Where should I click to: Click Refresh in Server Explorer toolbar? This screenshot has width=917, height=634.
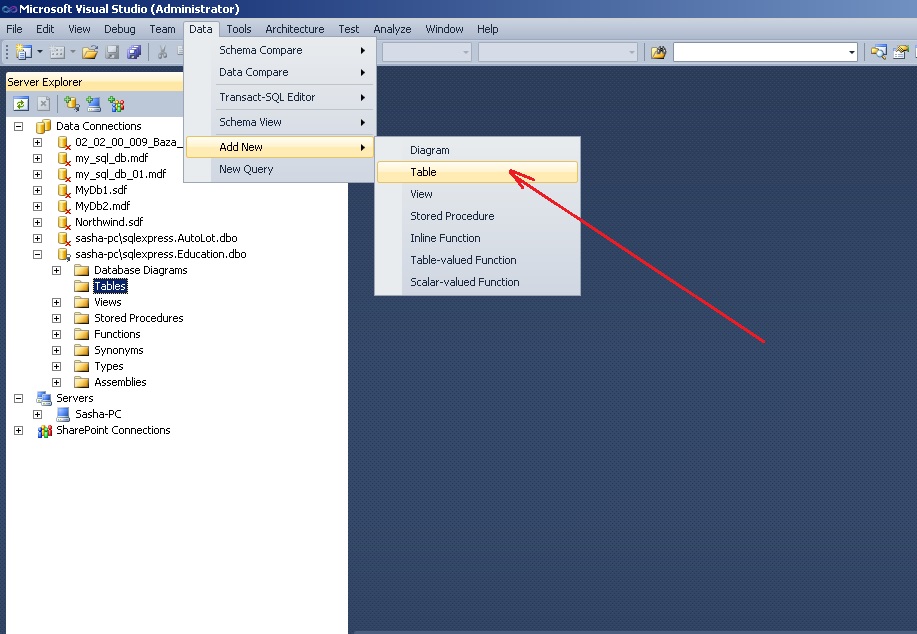21,104
